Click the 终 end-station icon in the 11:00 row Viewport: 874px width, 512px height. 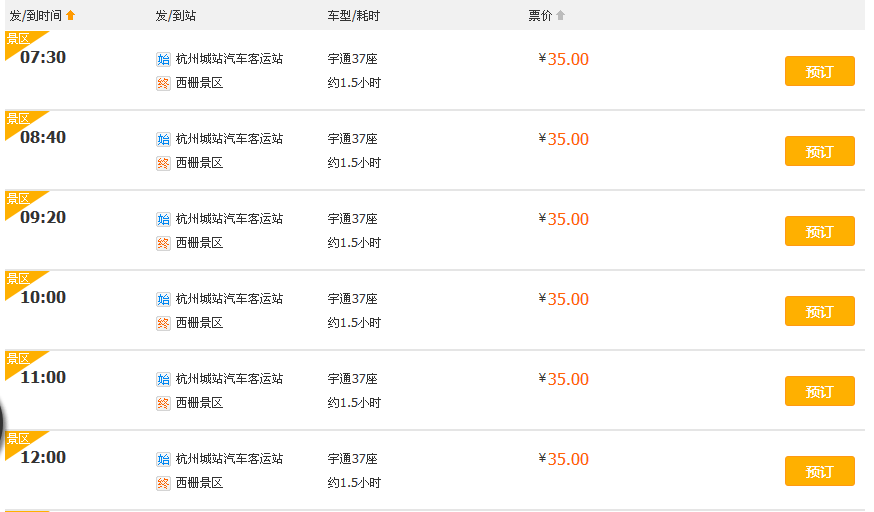tap(163, 403)
